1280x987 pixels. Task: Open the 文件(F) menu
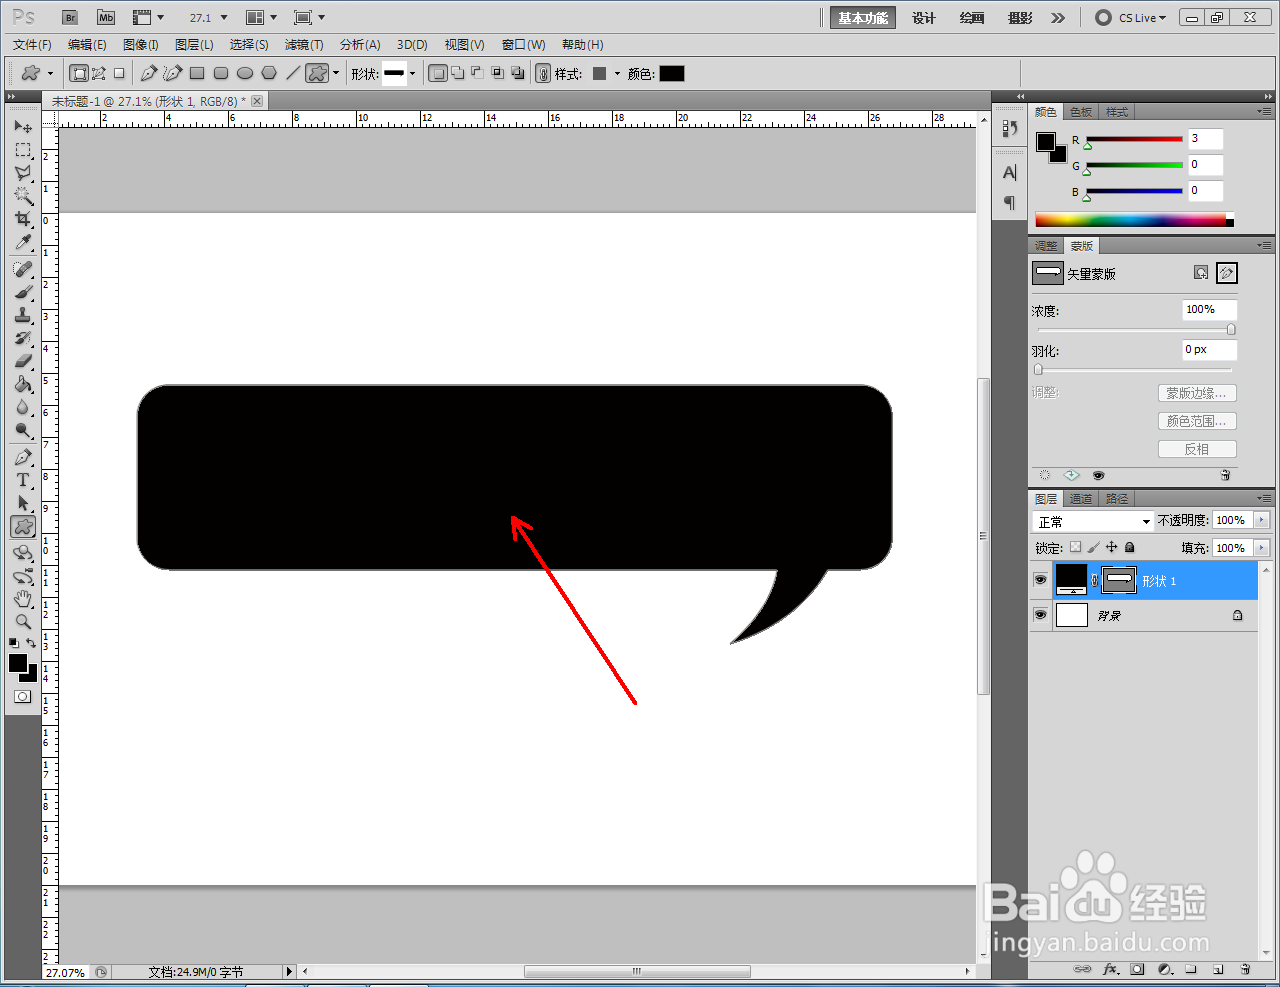pos(32,45)
